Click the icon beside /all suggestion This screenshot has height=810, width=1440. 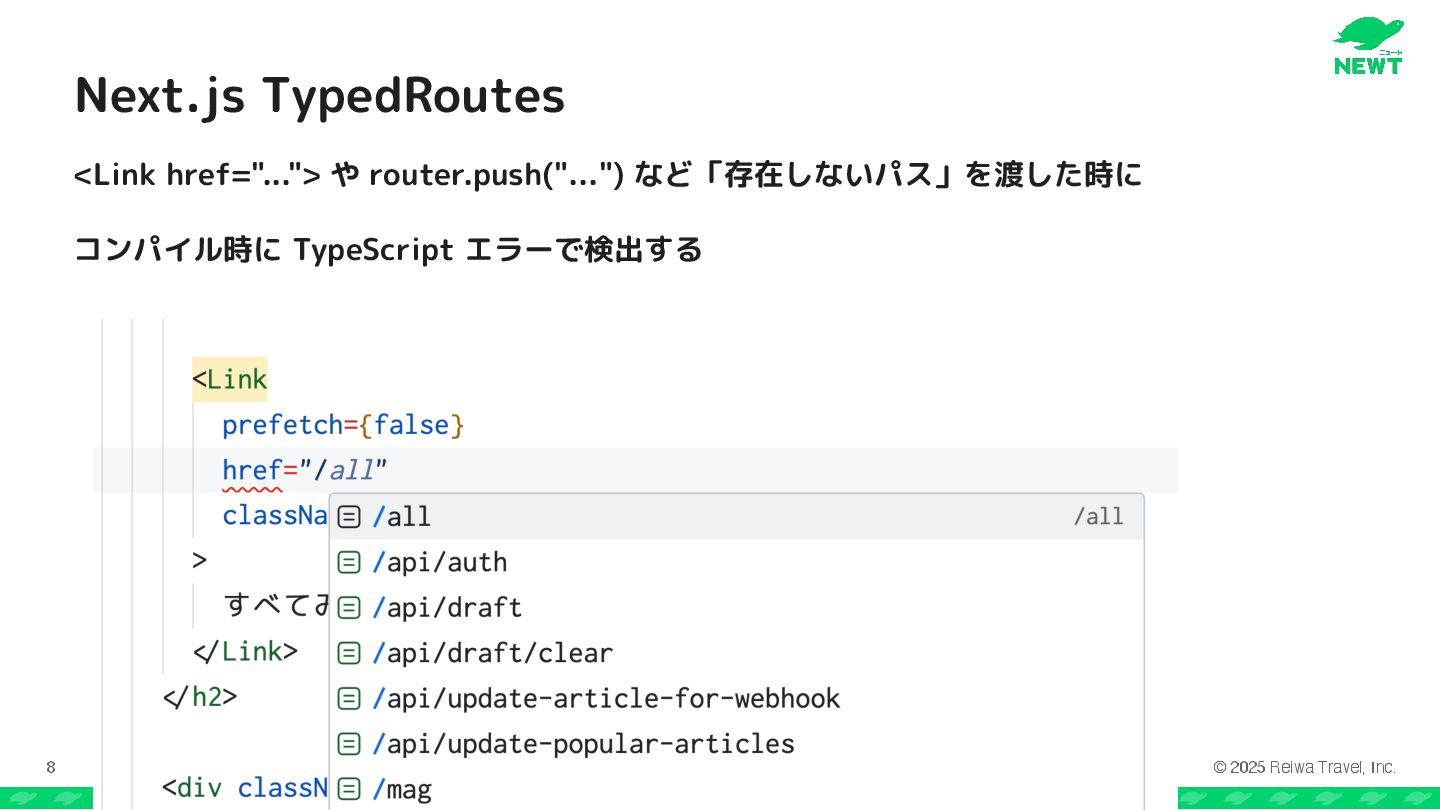[349, 517]
